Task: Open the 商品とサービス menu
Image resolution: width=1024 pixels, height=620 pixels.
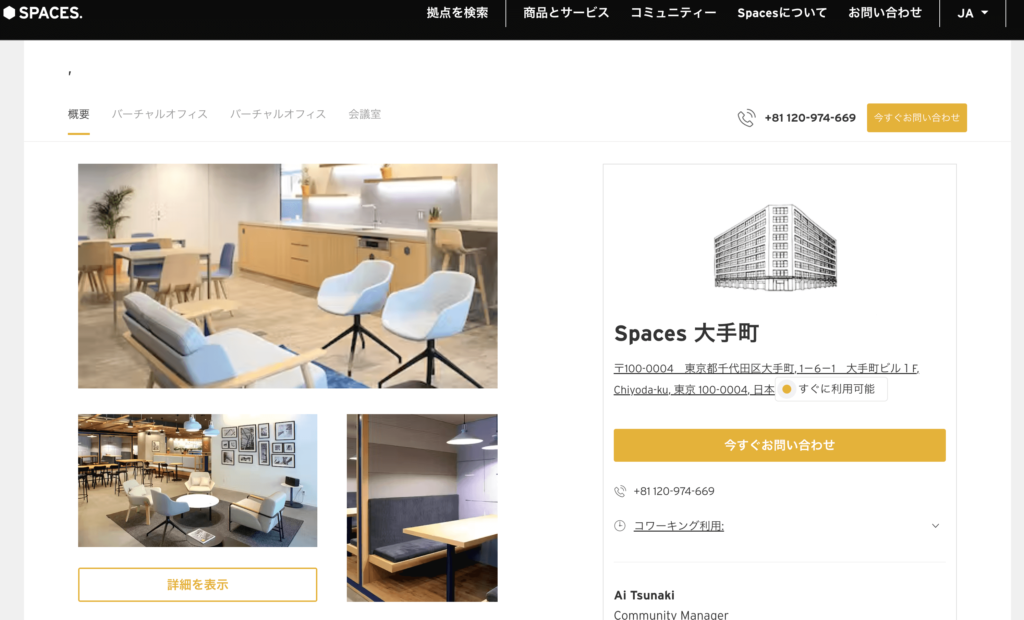Action: (566, 13)
